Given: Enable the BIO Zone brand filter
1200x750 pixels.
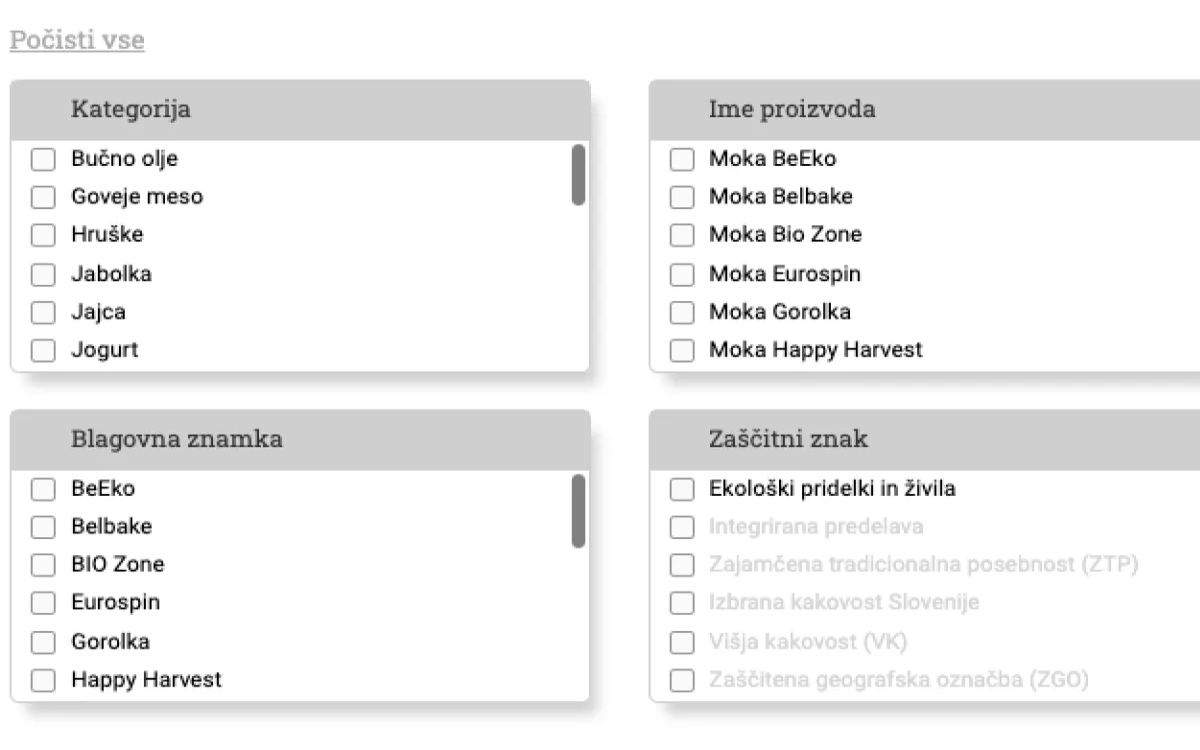Looking at the screenshot, I should pos(43,565).
